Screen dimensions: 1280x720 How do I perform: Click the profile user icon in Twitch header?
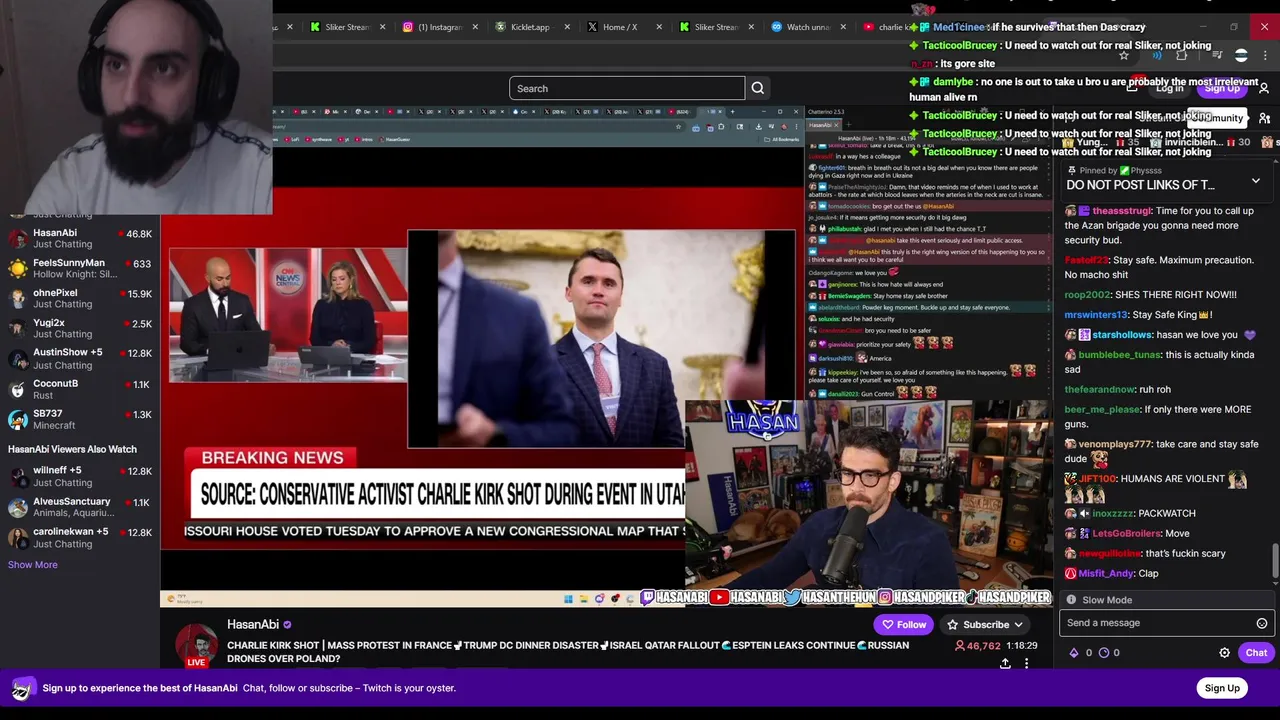(1264, 88)
